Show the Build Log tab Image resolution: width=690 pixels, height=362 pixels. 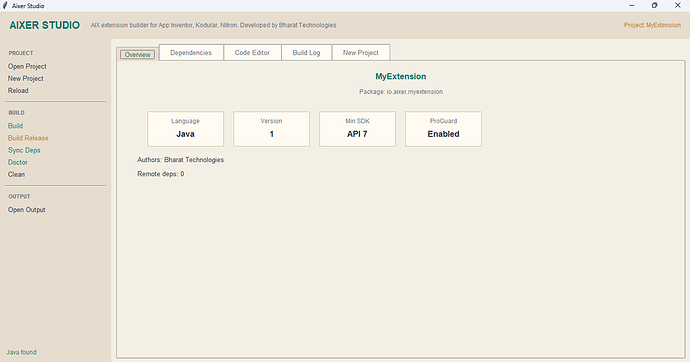click(x=306, y=52)
